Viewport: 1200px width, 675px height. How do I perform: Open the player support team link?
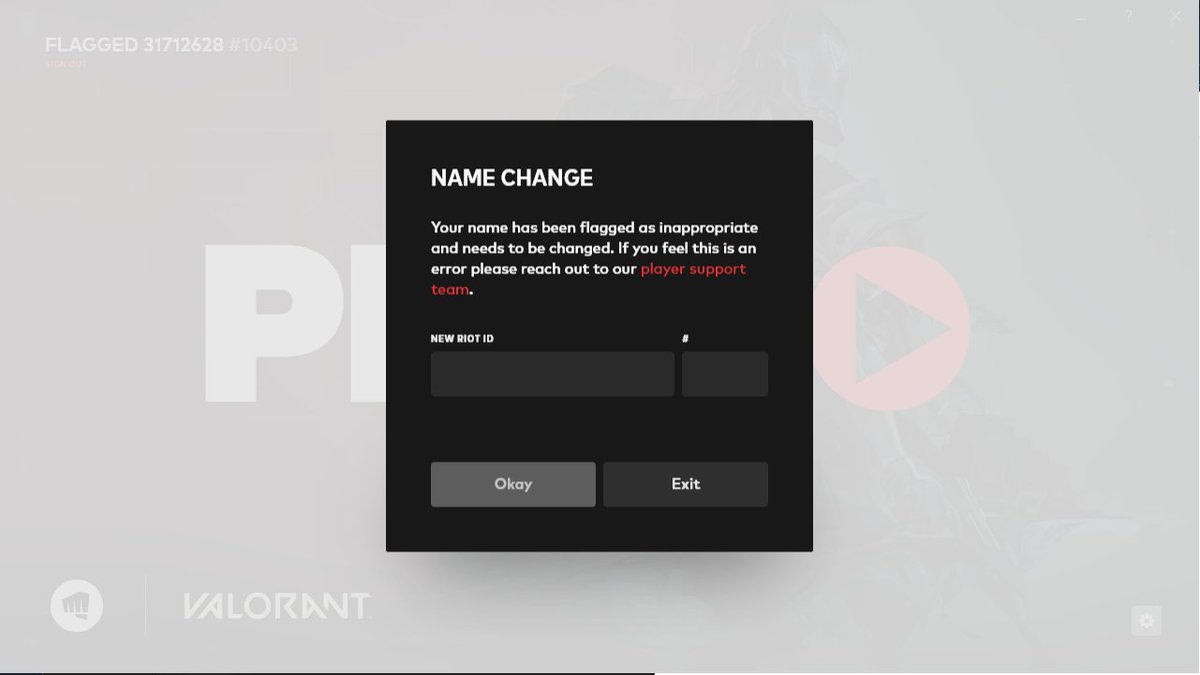[x=691, y=268]
